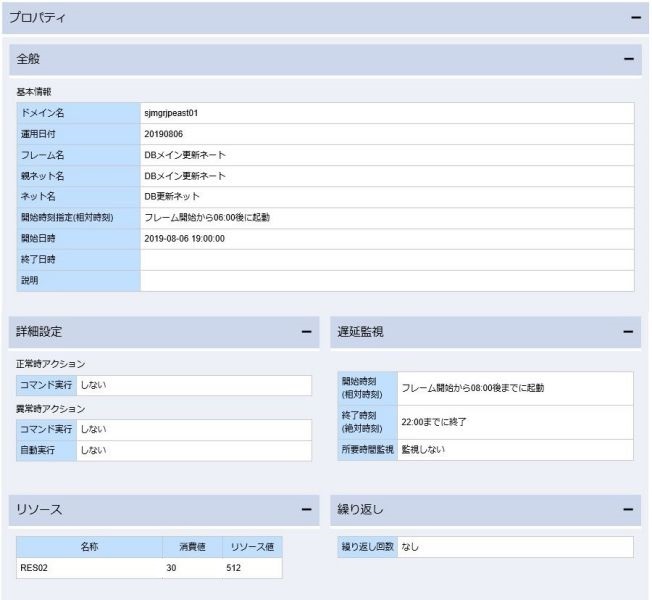Click the 説明 label cell

click(x=79, y=281)
